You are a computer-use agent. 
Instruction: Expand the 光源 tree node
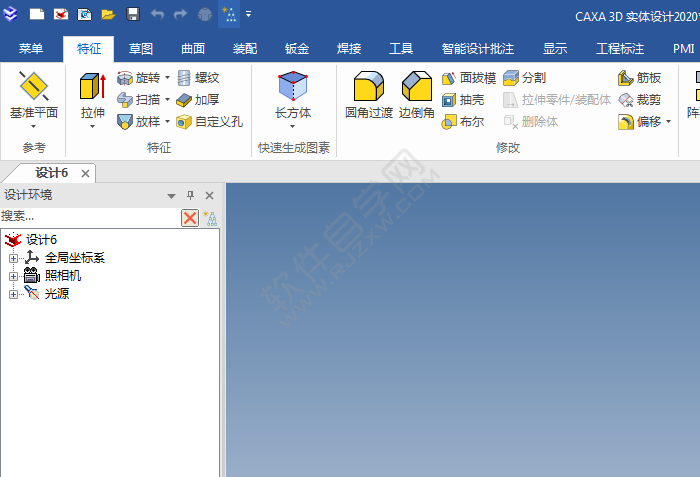[x=13, y=294]
